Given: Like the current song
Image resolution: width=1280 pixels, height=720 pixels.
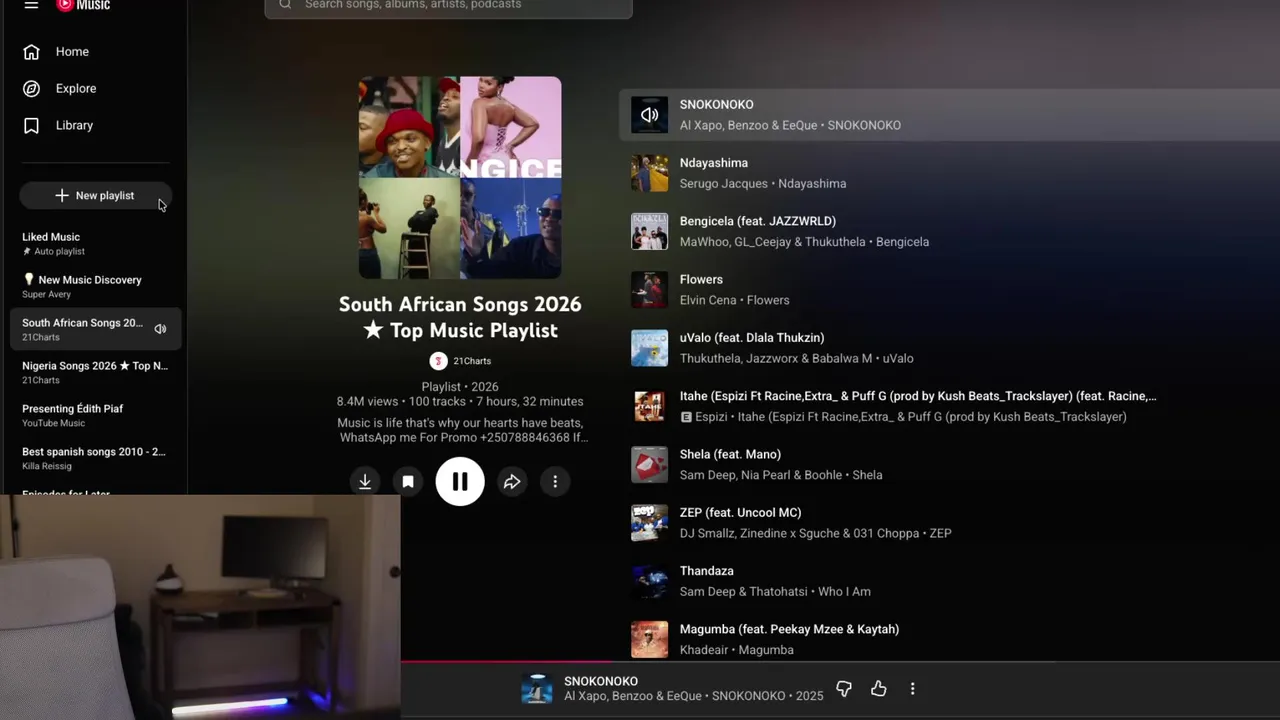Looking at the screenshot, I should pyautogui.click(x=878, y=689).
